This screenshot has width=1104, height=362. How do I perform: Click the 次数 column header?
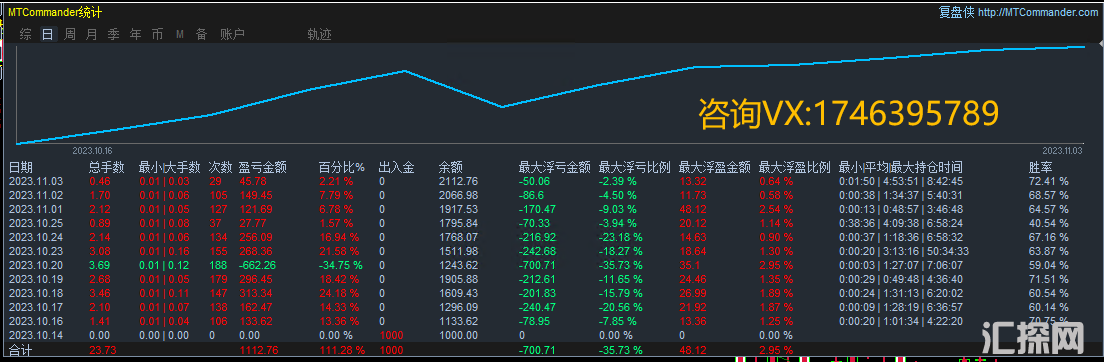(220, 168)
